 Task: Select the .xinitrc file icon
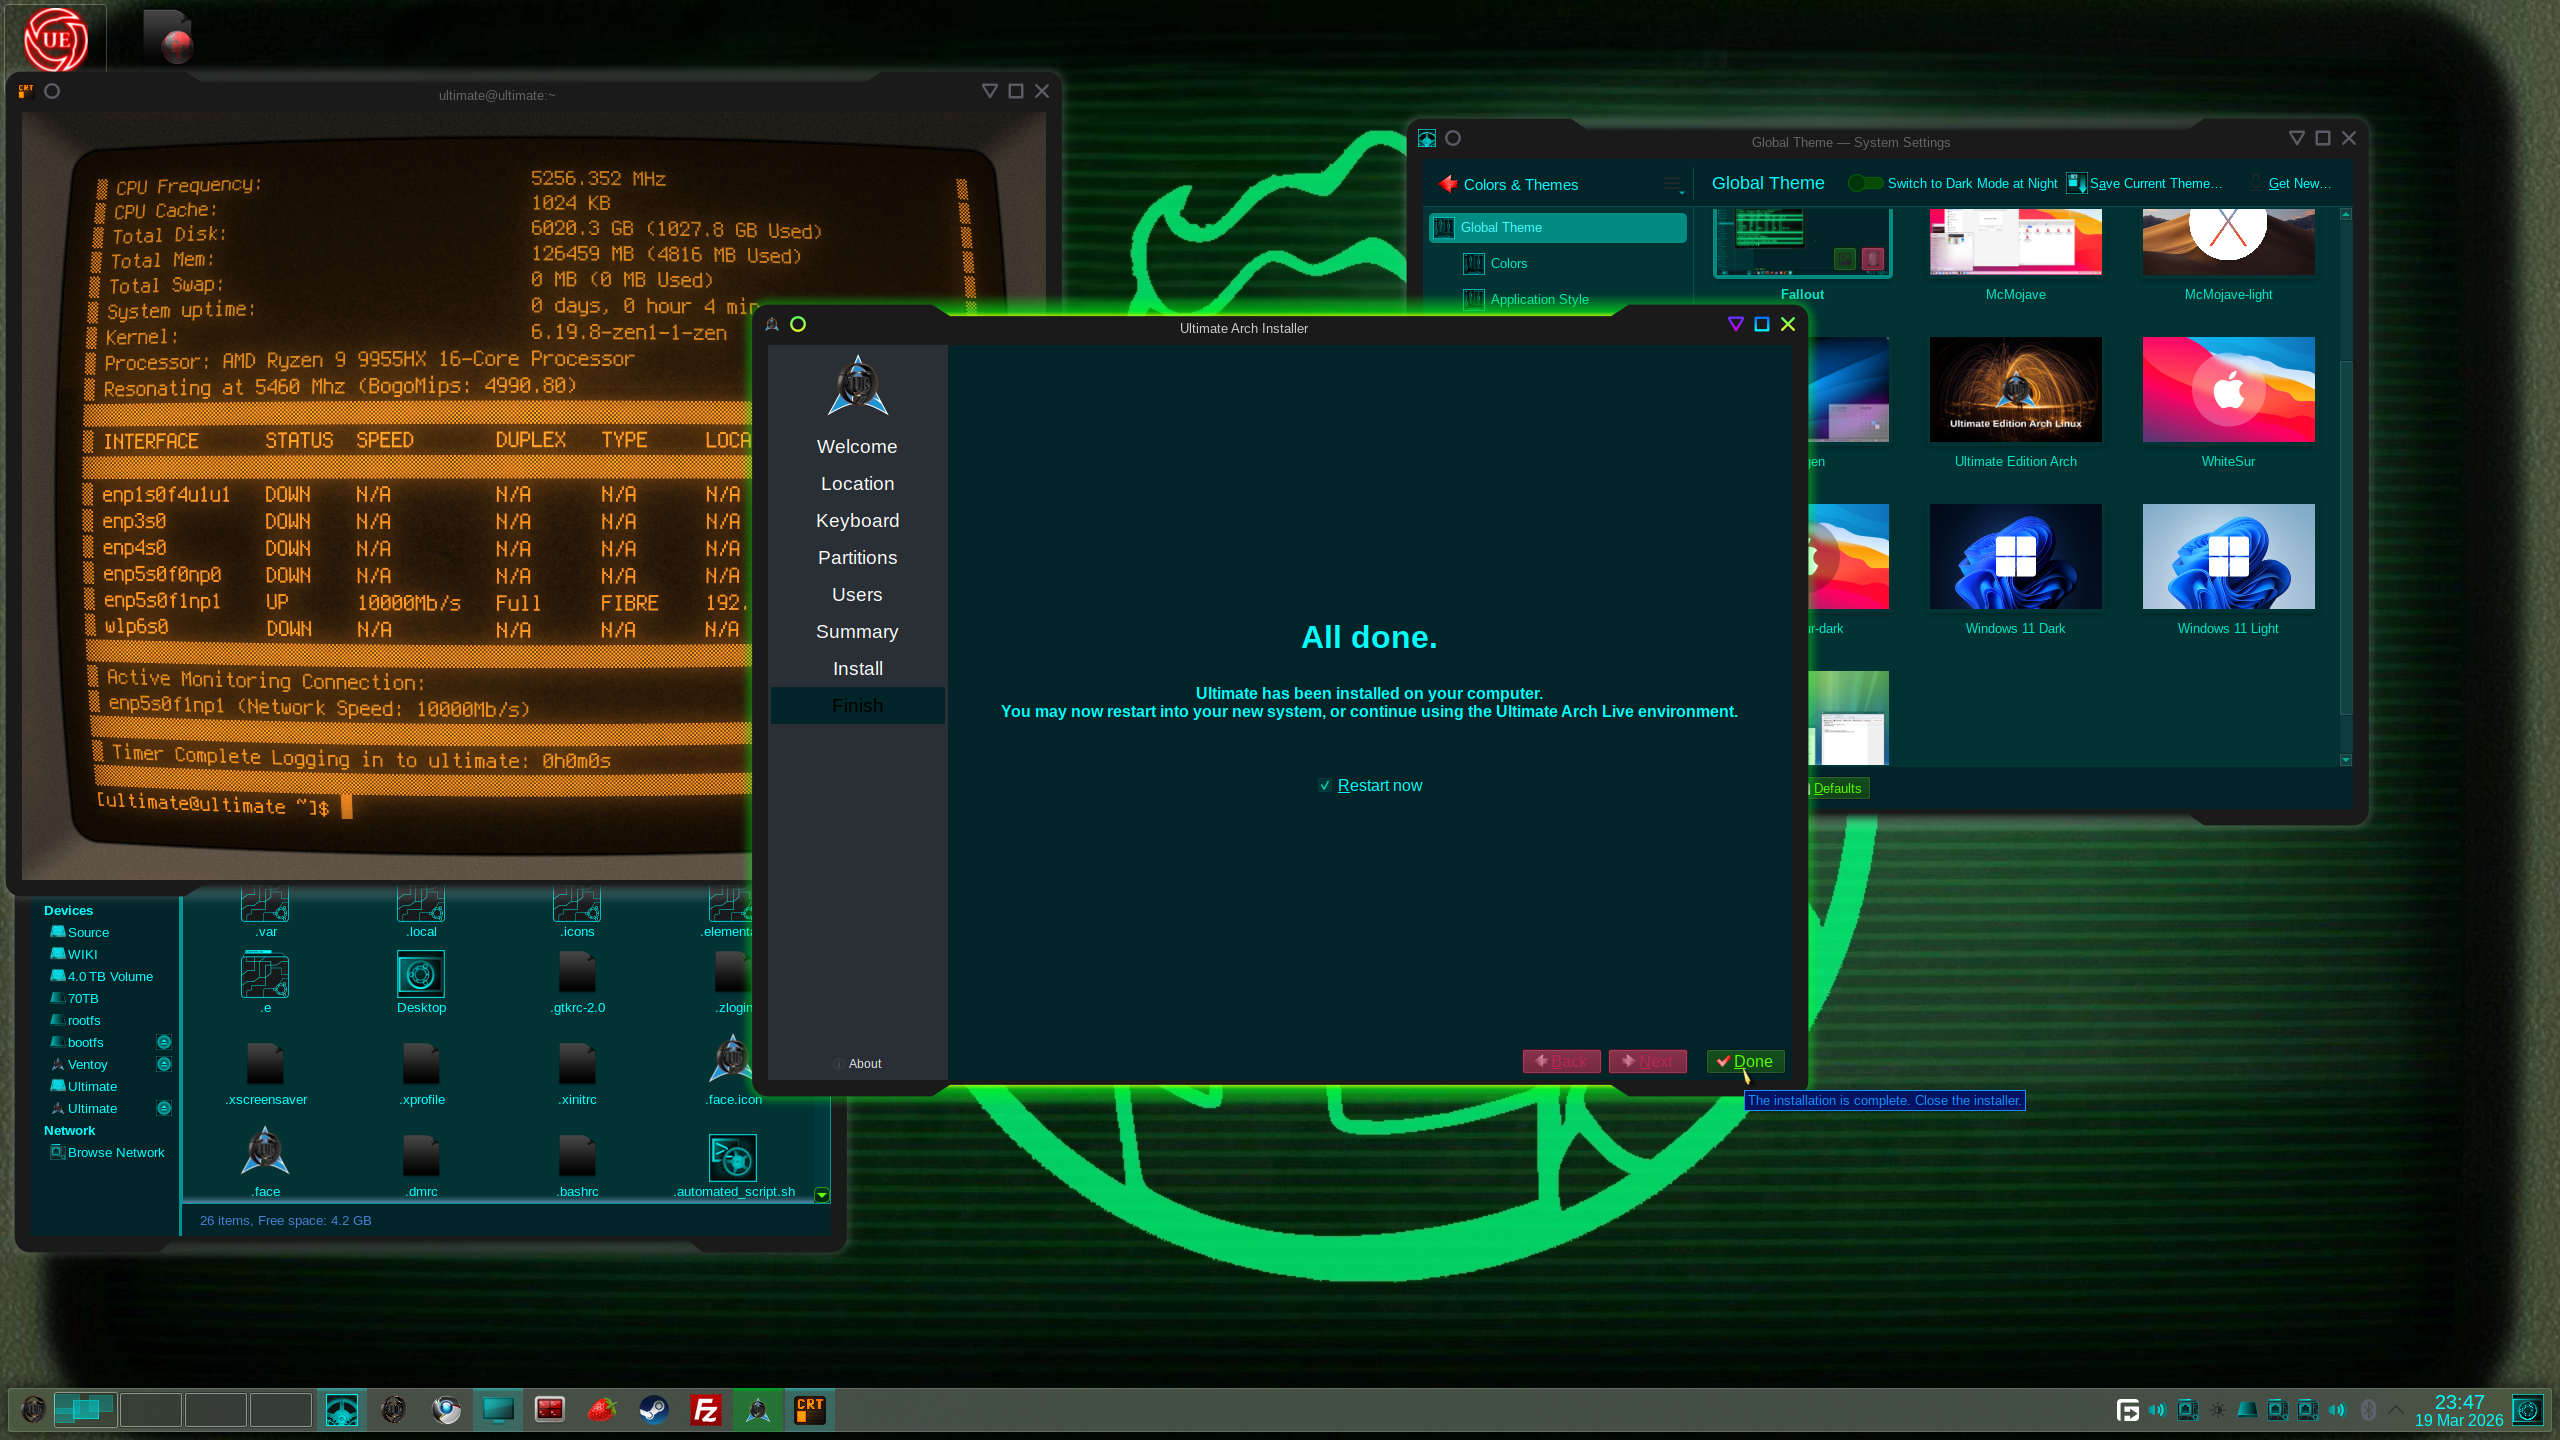click(x=577, y=1064)
